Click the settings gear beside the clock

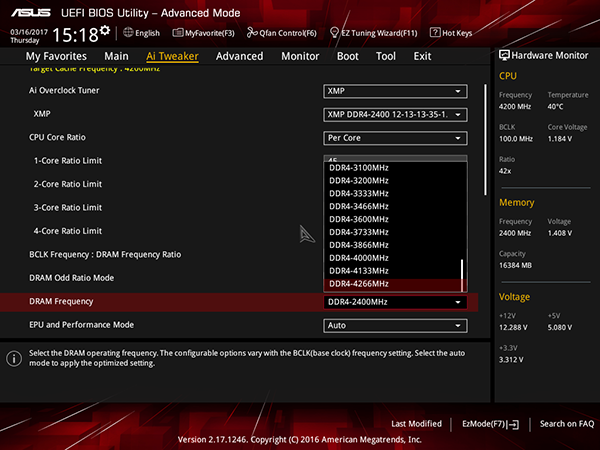click(105, 31)
